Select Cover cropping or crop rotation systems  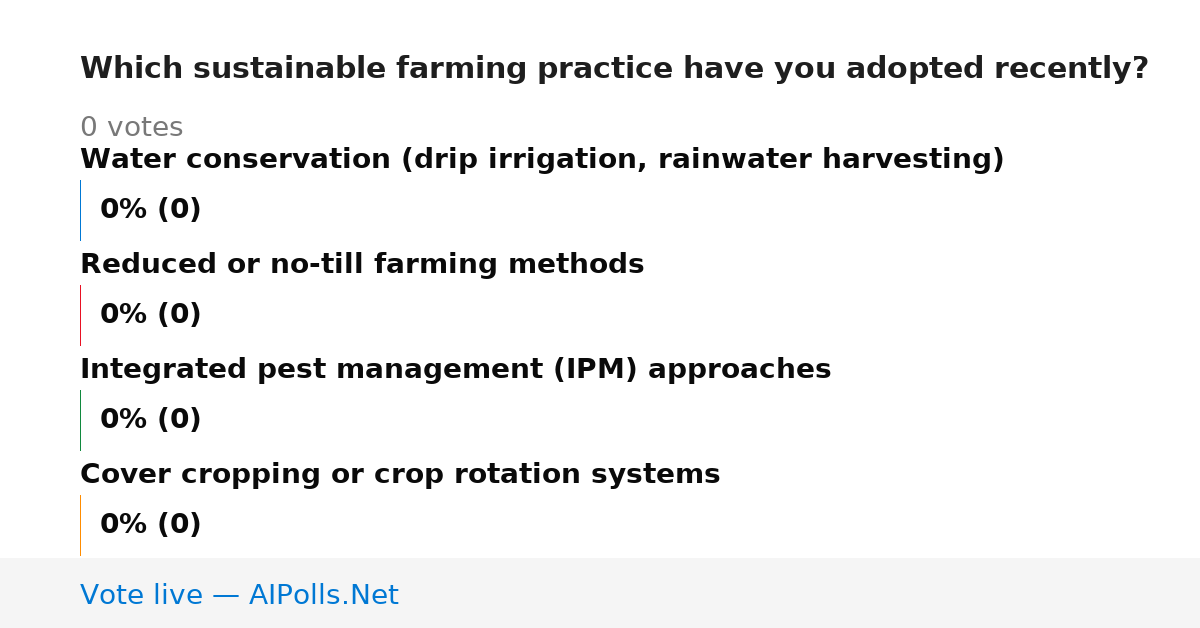pos(400,475)
